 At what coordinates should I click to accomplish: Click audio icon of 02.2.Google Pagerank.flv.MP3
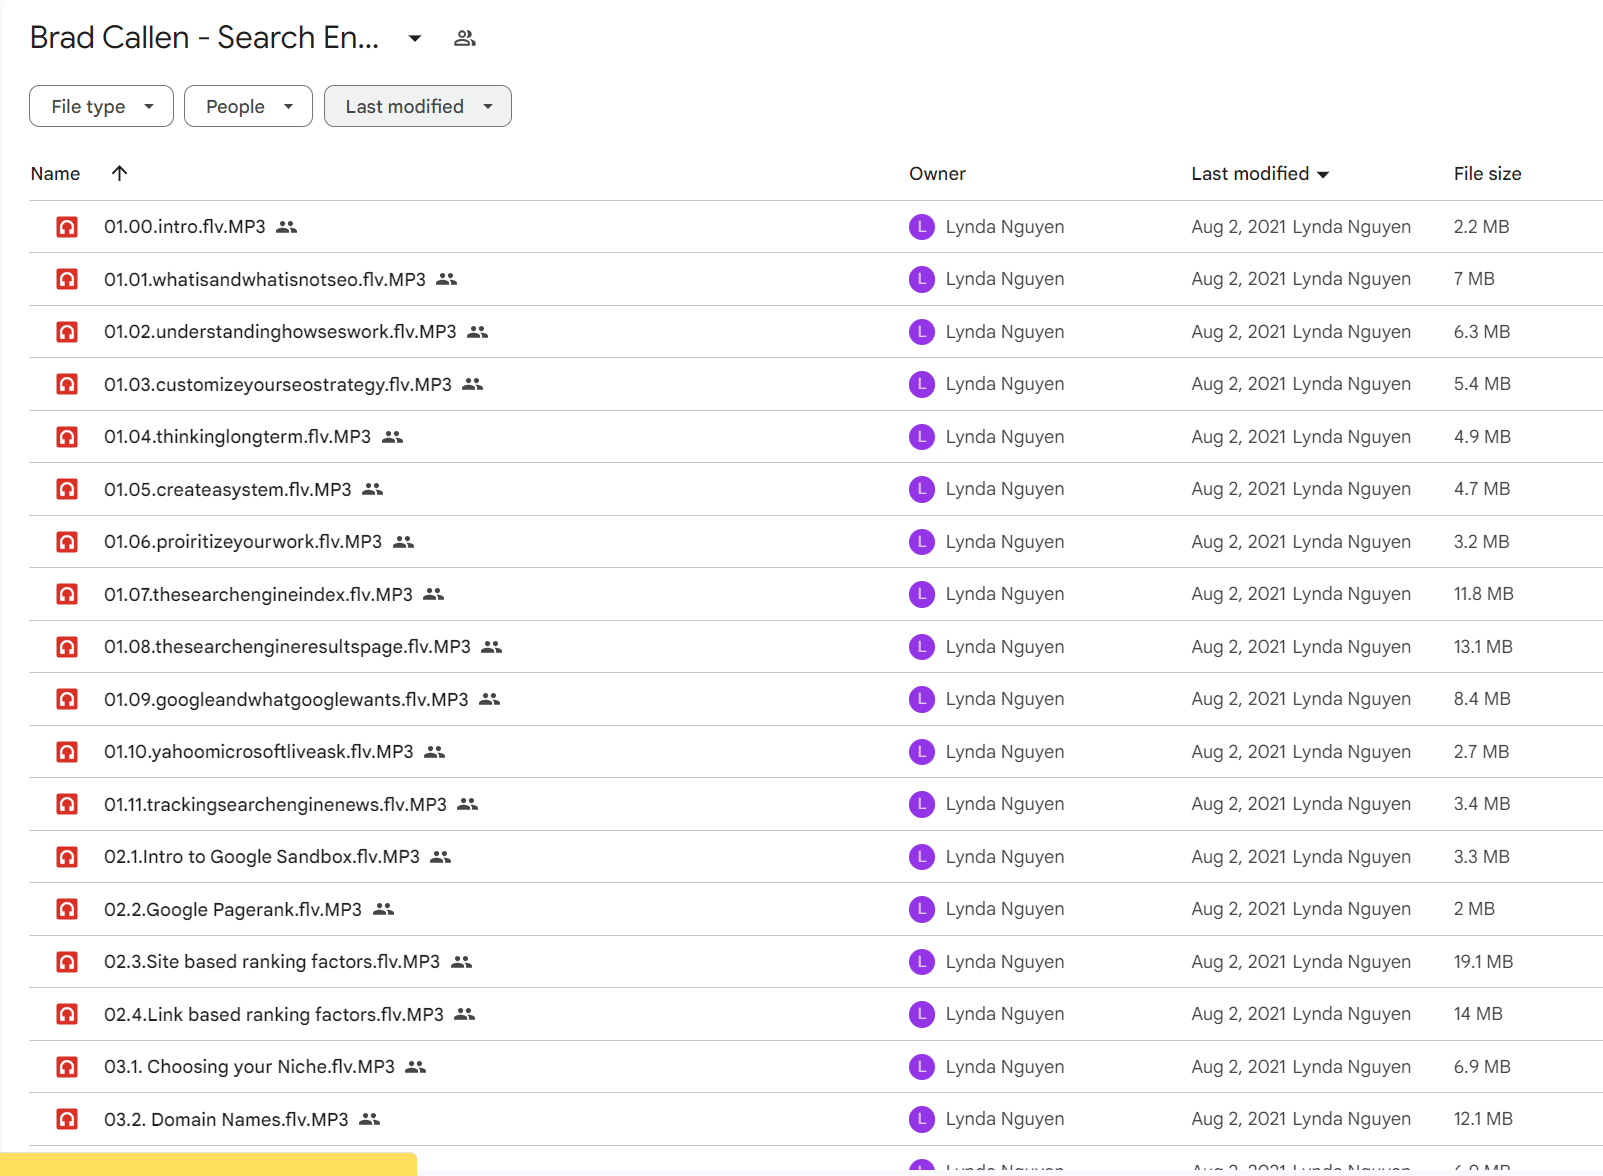point(67,909)
